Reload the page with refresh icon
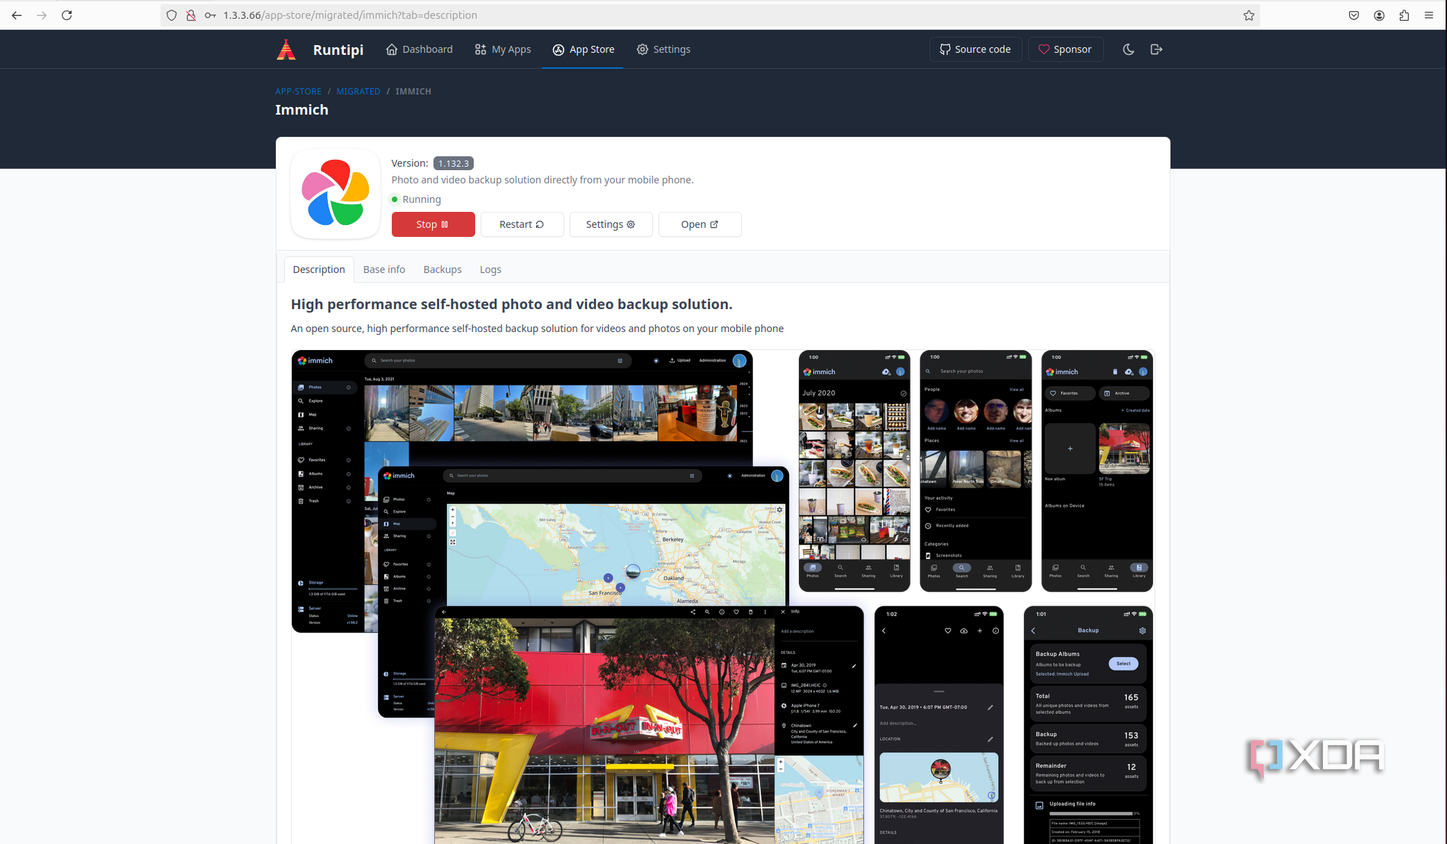The width and height of the screenshot is (1447, 844). [x=67, y=15]
